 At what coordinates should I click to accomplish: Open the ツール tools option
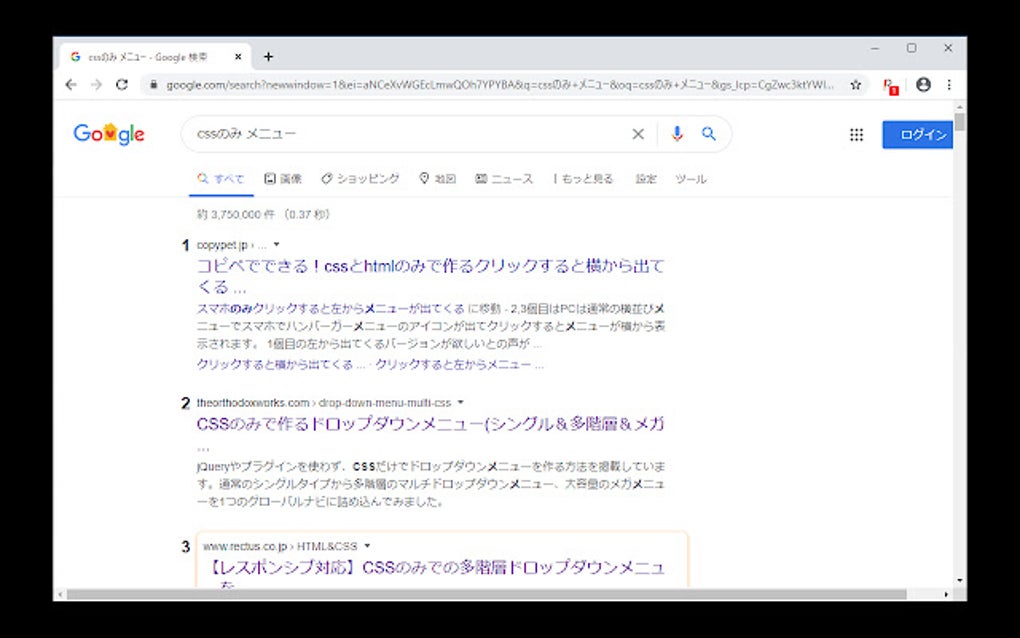point(690,179)
